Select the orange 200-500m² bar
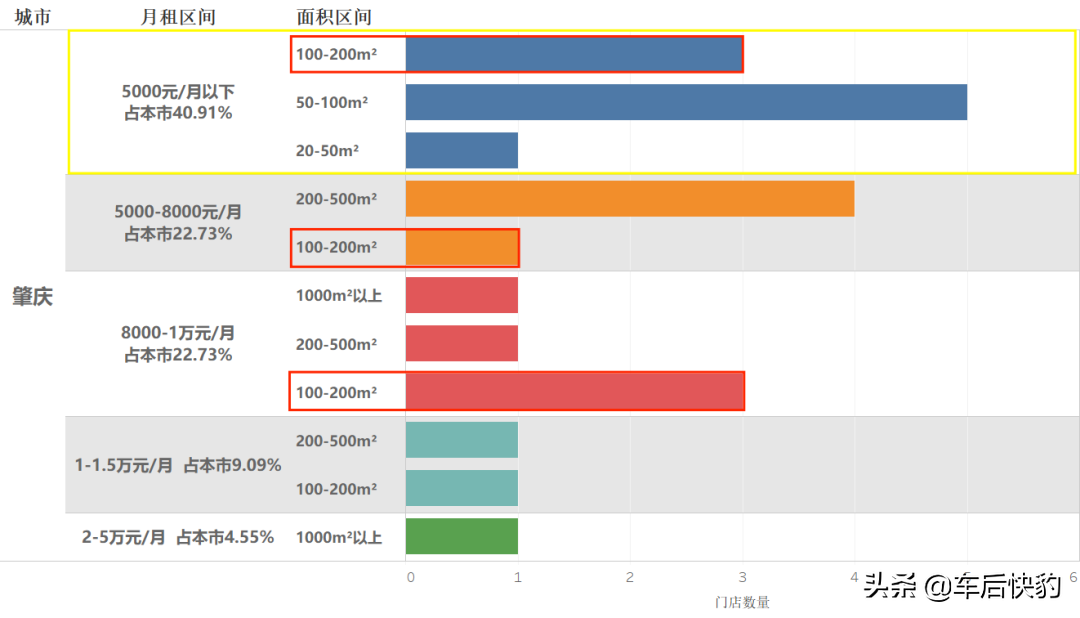Screen dimensions: 1080x618 coord(630,198)
